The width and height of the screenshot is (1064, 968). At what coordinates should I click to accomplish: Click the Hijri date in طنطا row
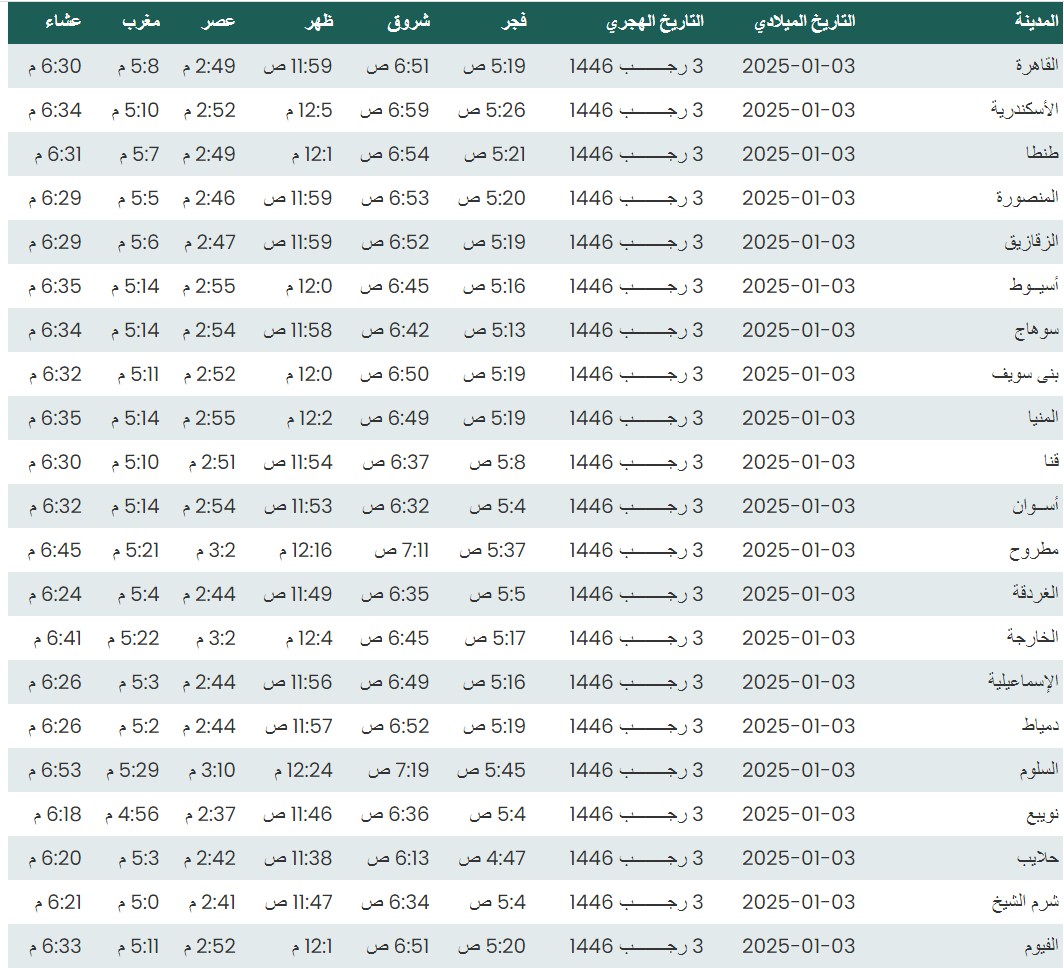click(x=636, y=154)
